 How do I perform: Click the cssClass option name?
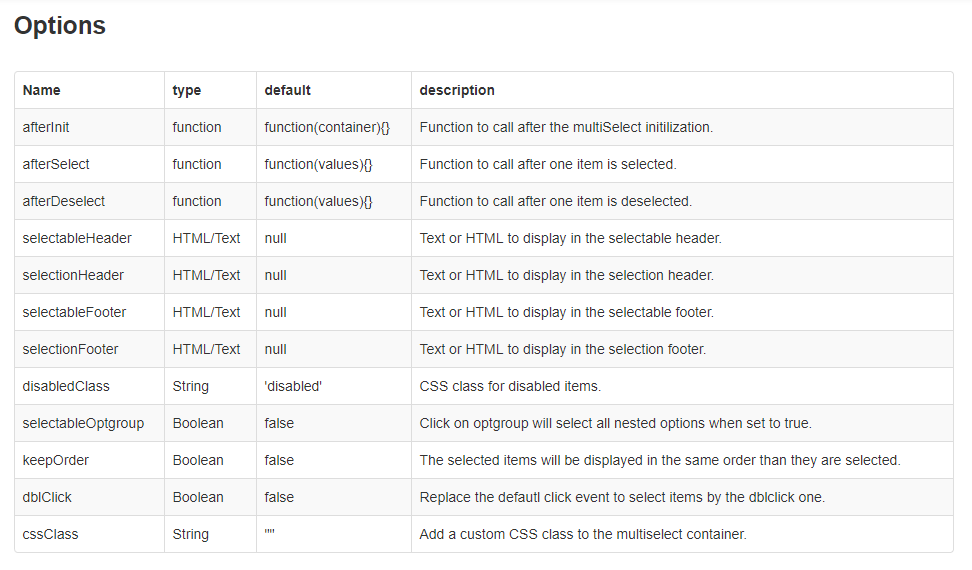click(50, 535)
